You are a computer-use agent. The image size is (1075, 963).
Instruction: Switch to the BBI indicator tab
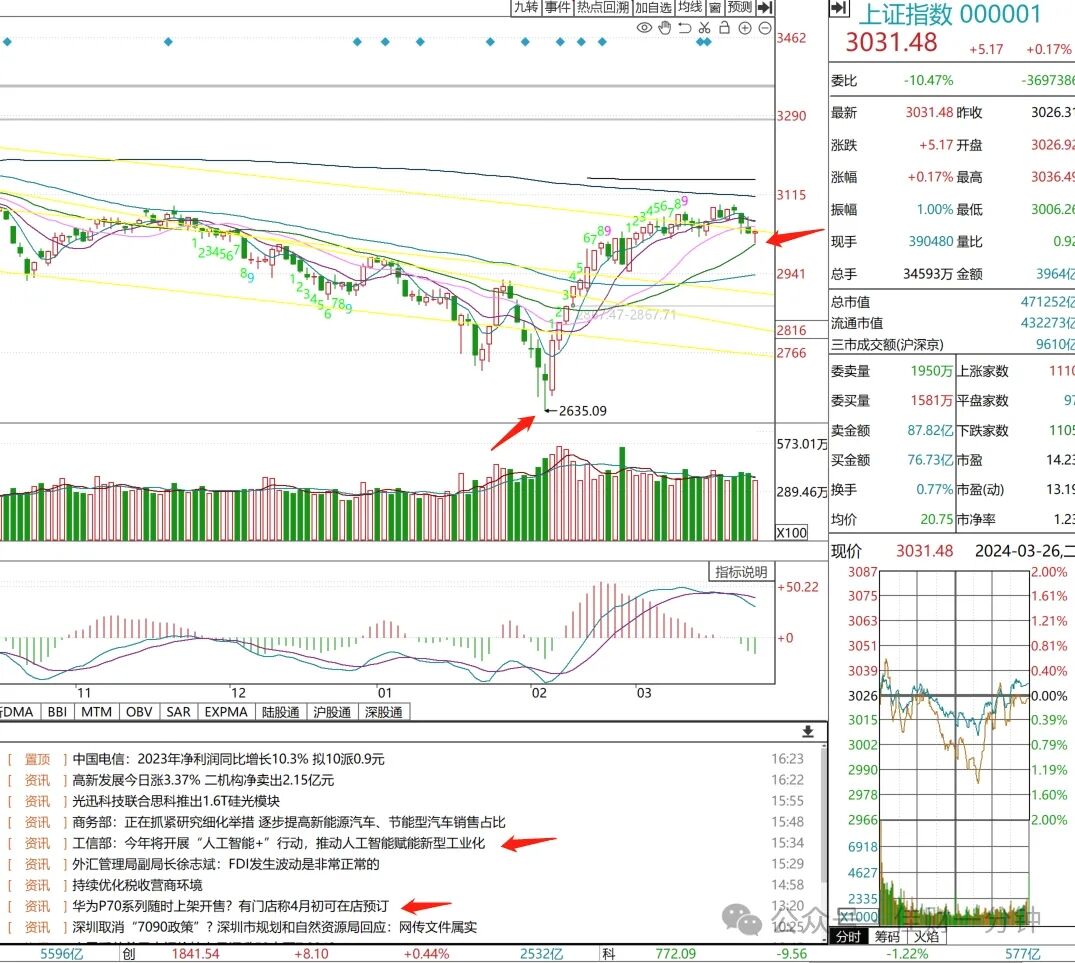pyautogui.click(x=58, y=712)
